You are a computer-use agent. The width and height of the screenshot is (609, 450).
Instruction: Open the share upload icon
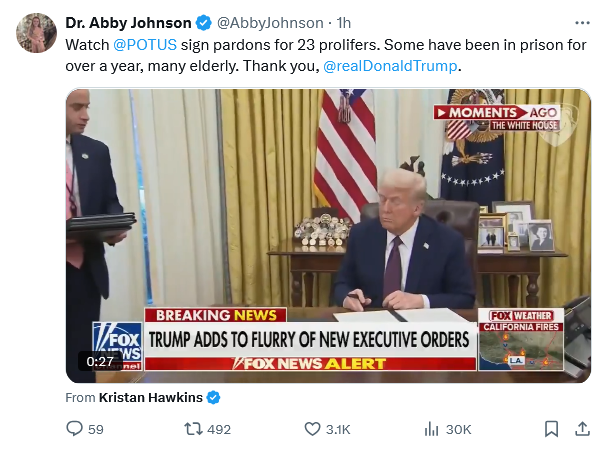[582, 429]
